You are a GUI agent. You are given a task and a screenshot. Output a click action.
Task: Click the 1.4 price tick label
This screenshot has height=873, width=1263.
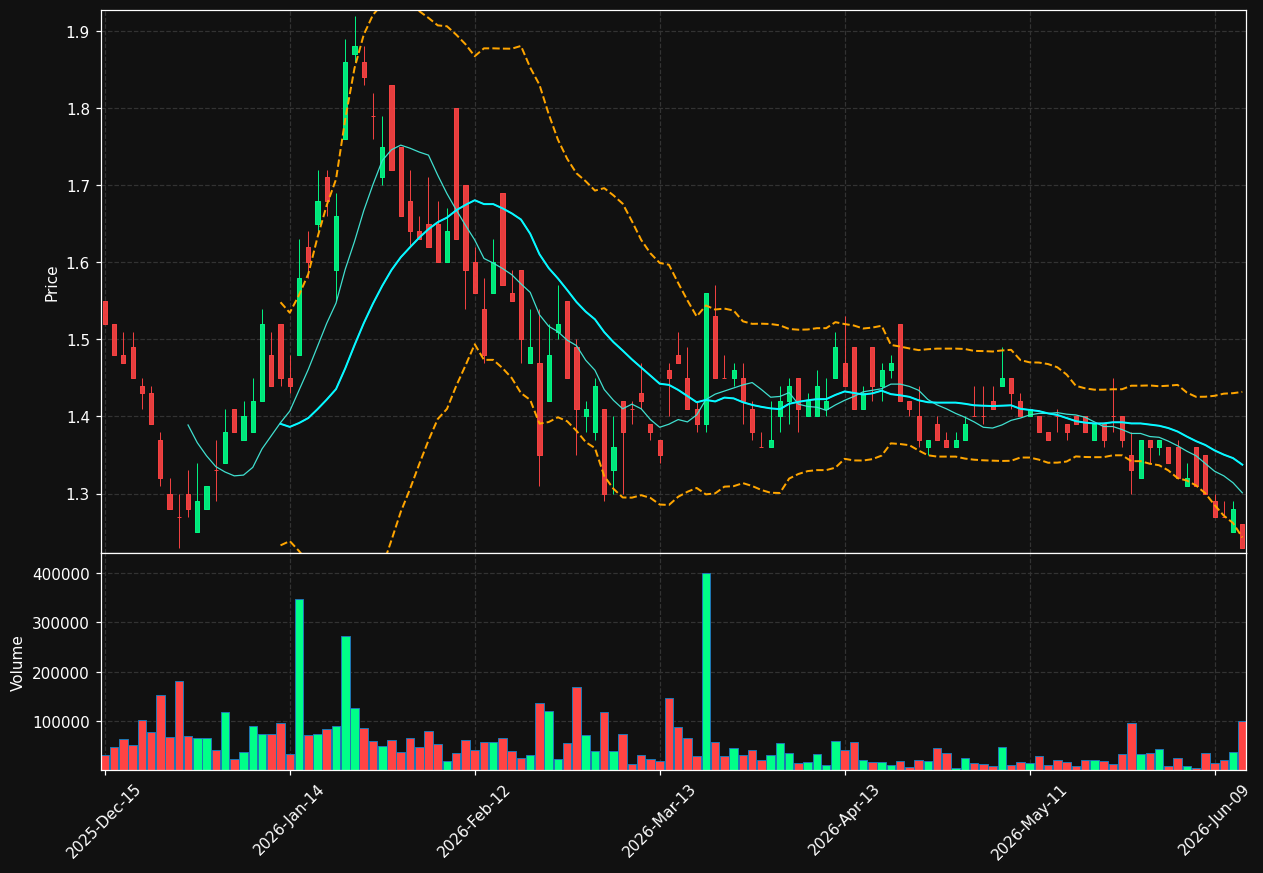pos(78,417)
